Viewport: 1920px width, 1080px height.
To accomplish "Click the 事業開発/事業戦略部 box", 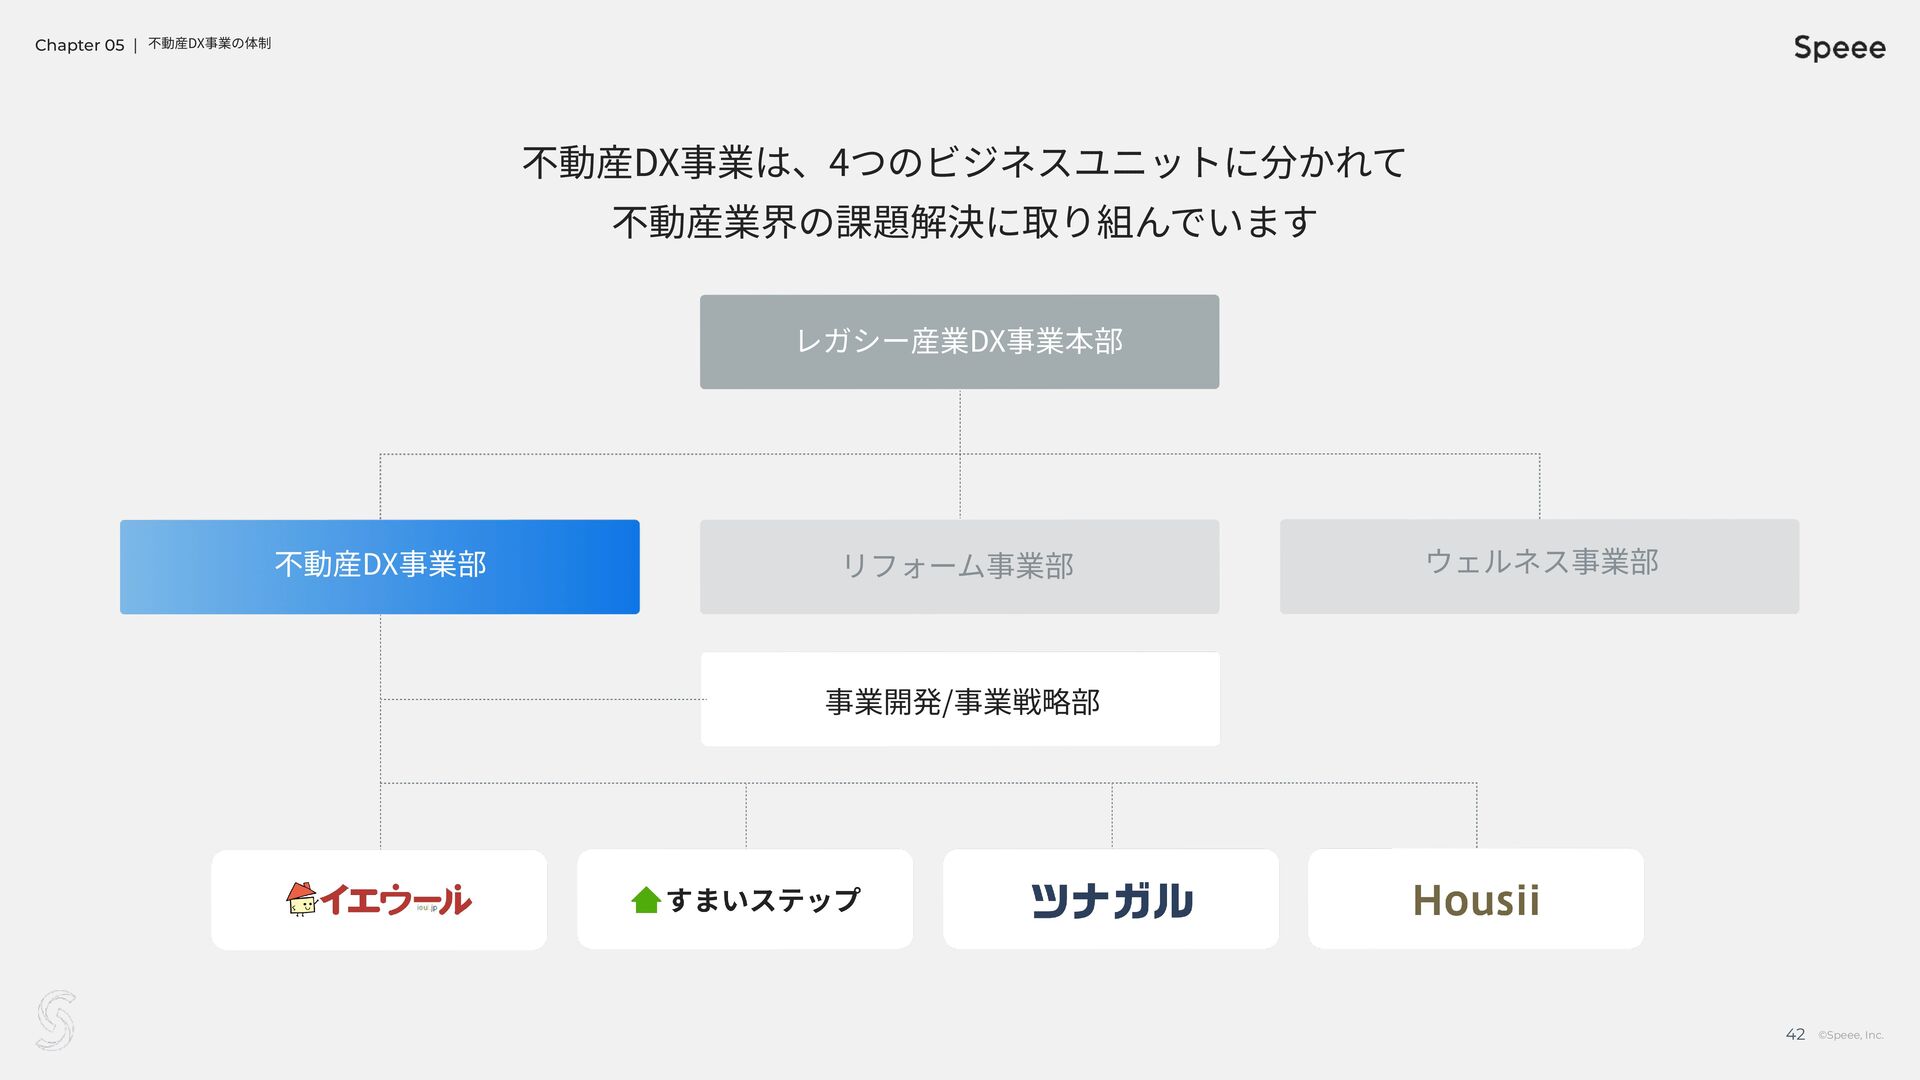I will coord(960,699).
